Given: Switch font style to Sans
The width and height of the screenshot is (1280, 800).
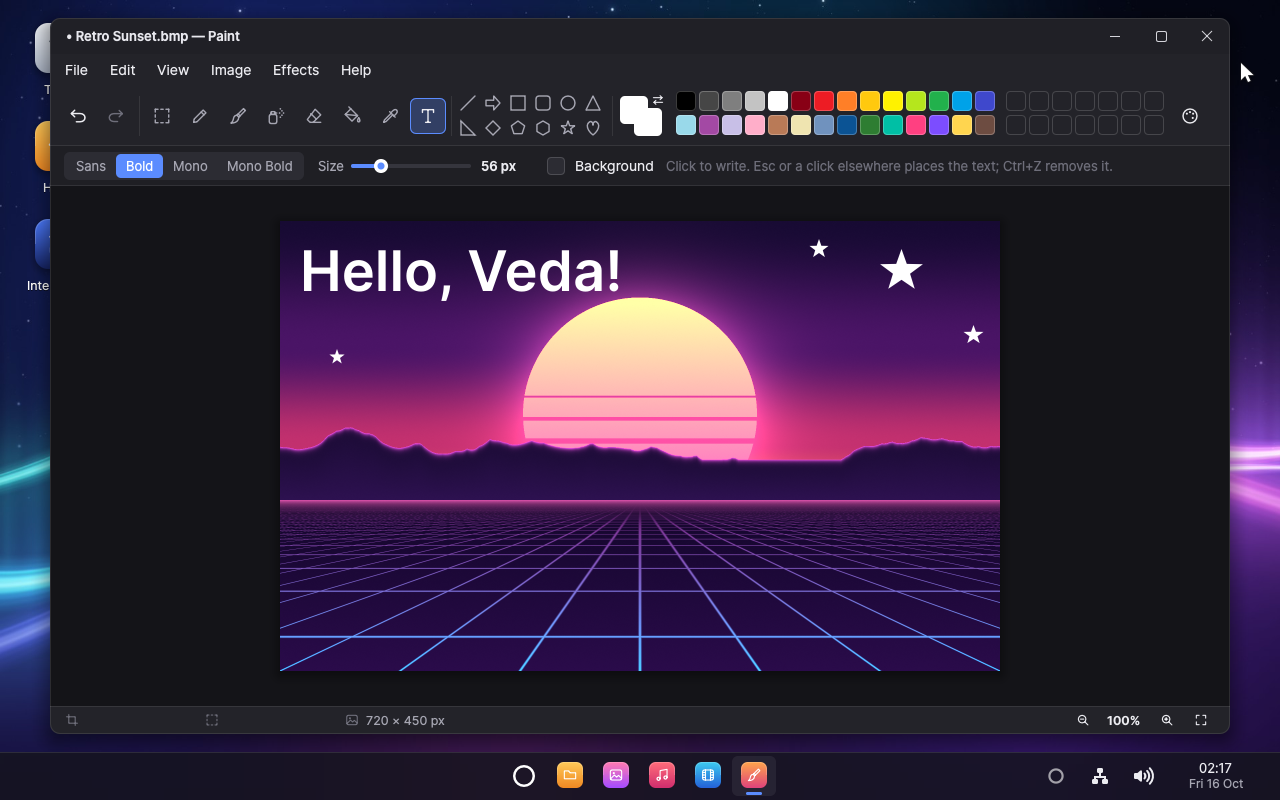Looking at the screenshot, I should (91, 166).
